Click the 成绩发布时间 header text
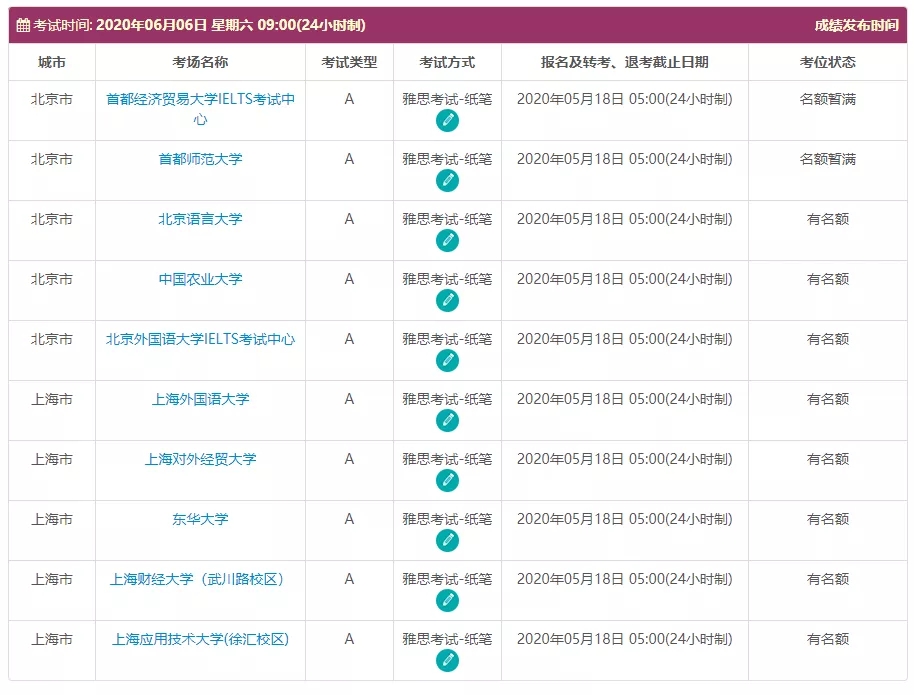 tap(855, 26)
